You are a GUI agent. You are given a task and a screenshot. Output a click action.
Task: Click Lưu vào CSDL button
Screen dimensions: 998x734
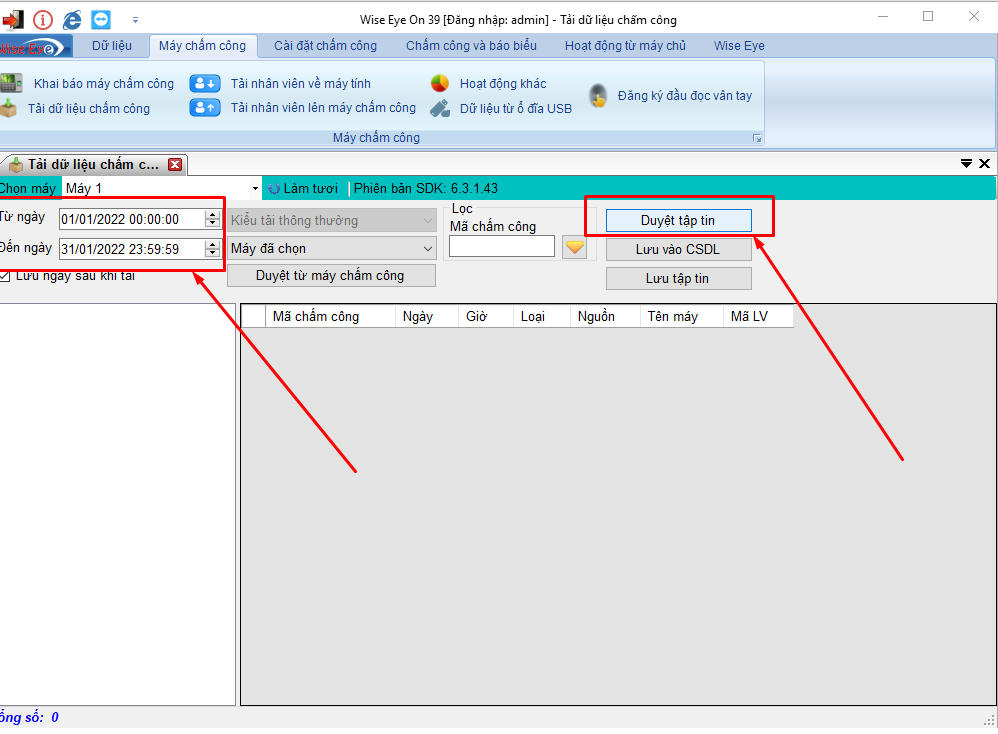(678, 250)
